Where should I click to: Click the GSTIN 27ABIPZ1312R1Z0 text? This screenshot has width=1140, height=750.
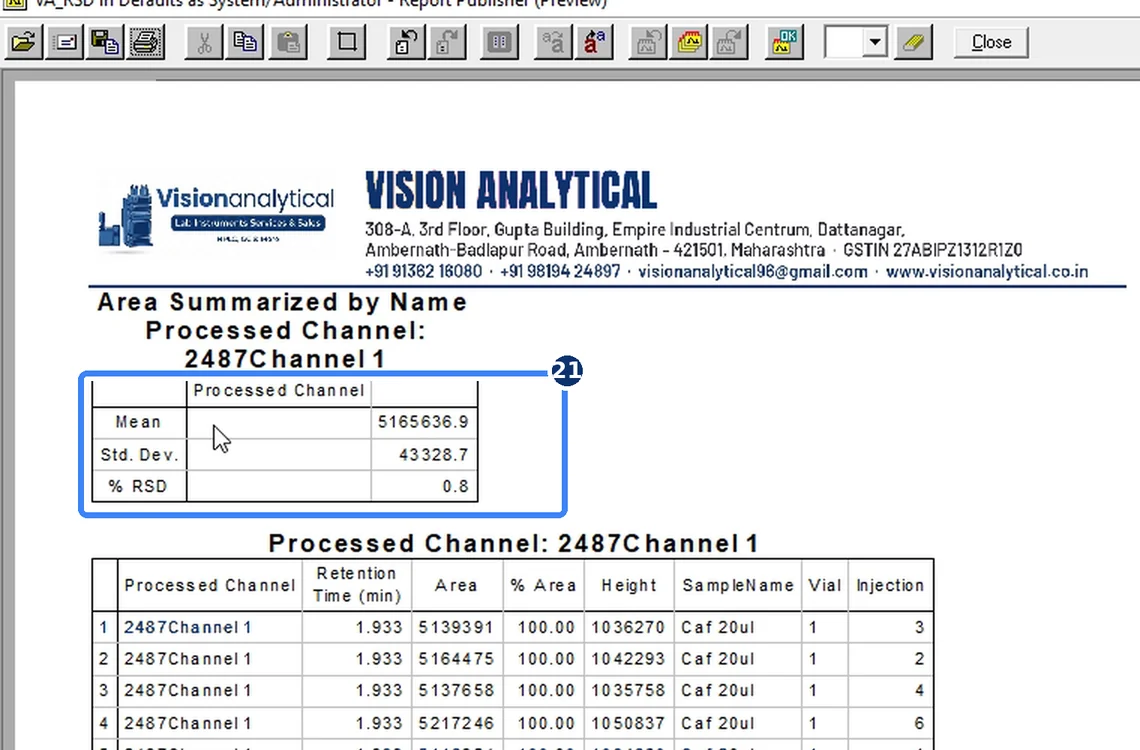pos(933,251)
